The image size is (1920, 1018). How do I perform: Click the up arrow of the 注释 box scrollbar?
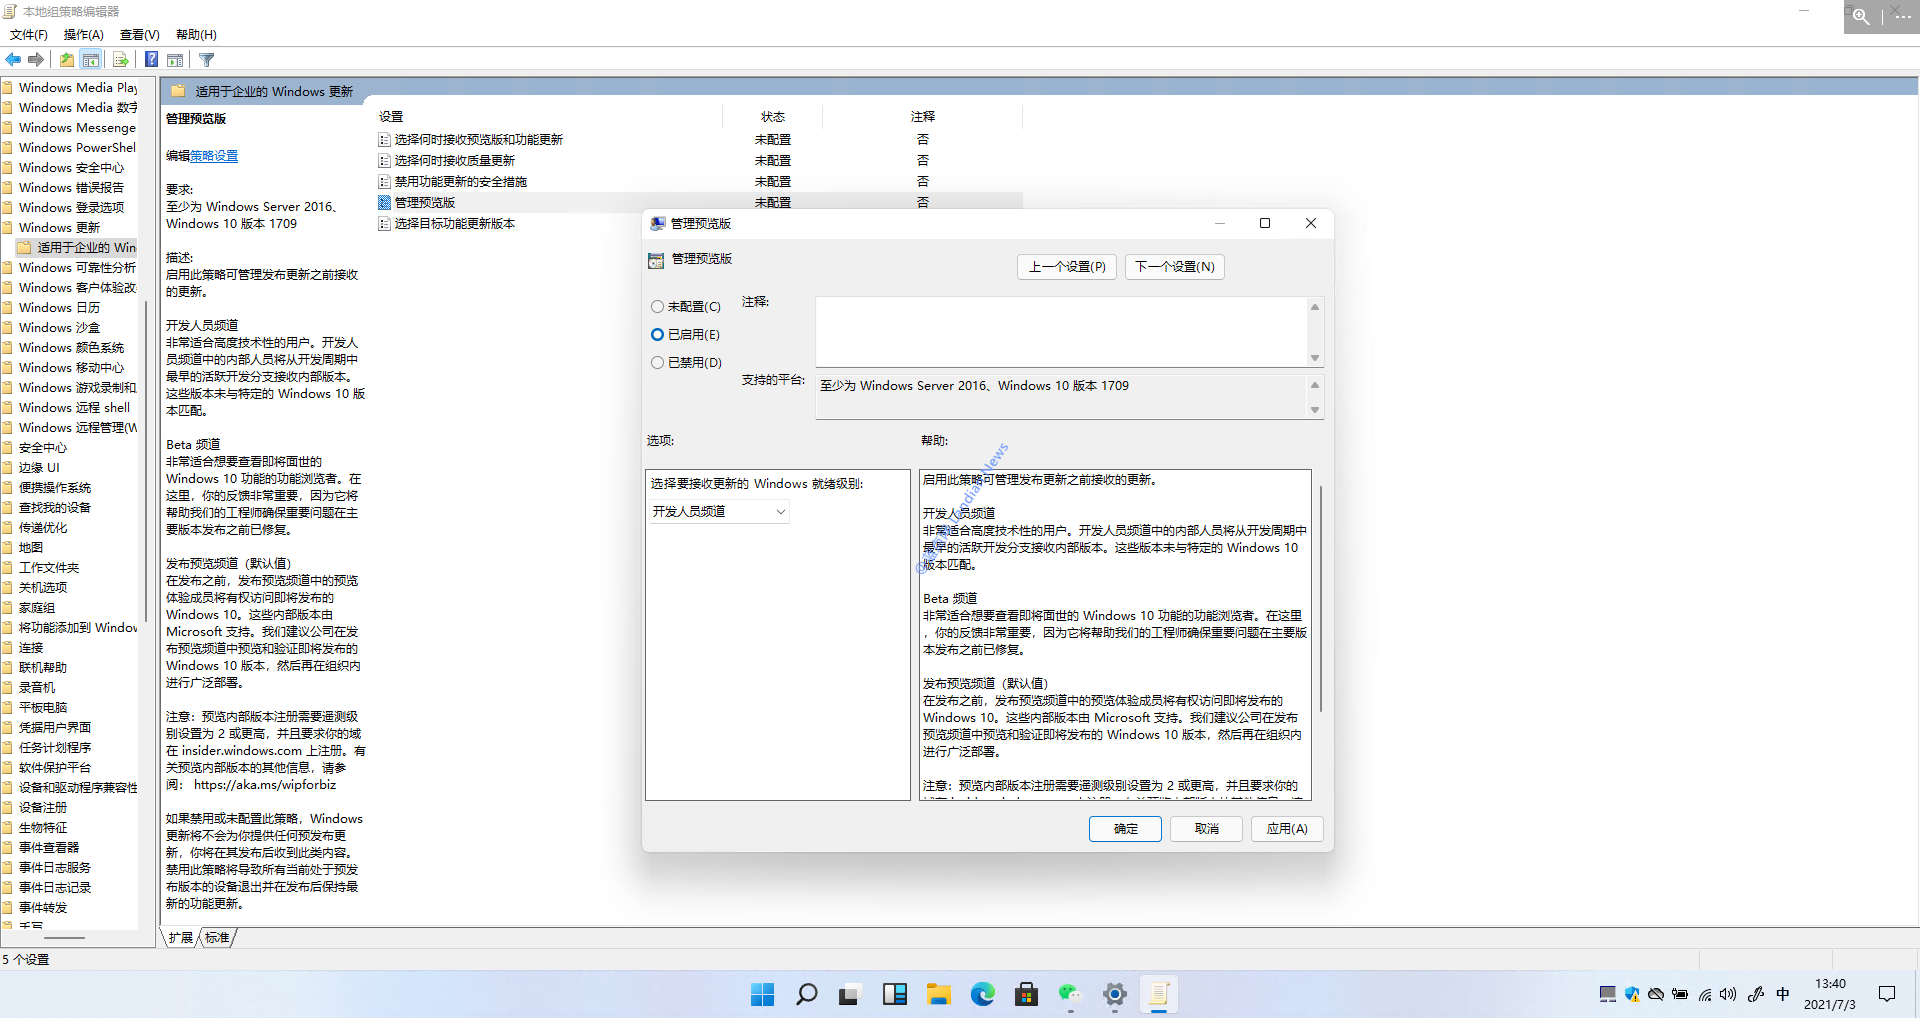(1315, 306)
